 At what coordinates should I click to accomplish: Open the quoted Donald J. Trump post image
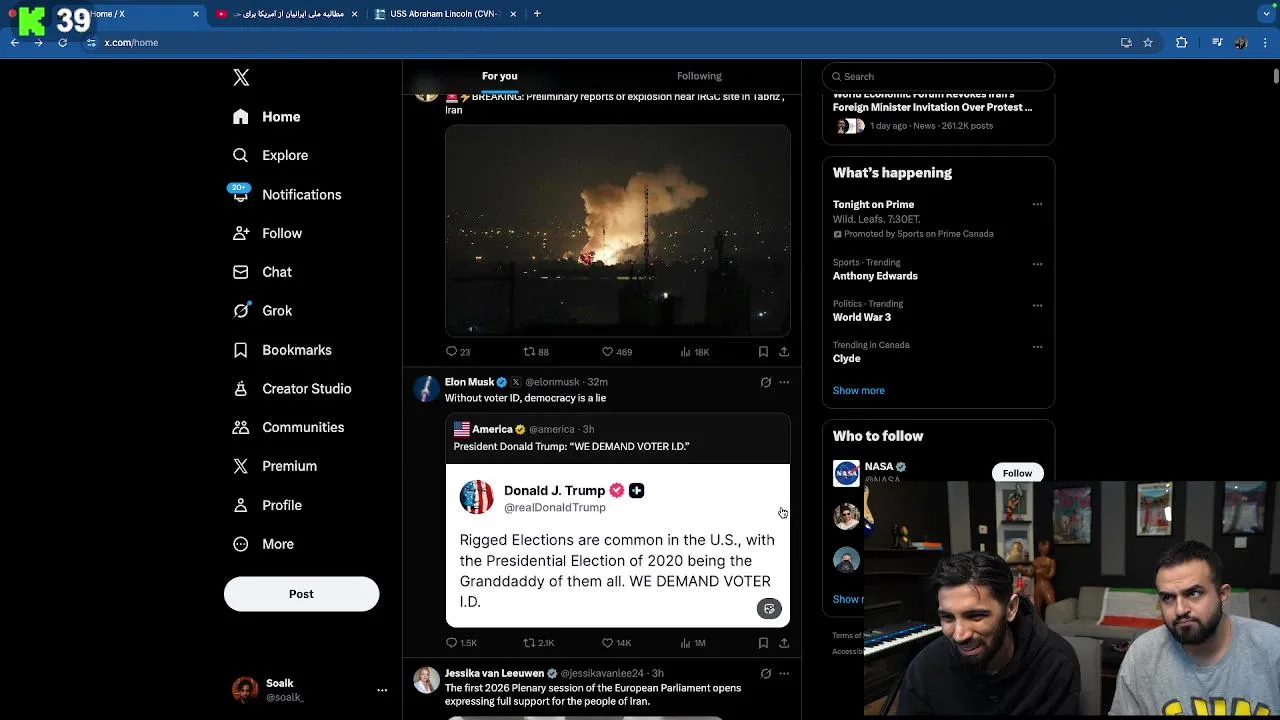pyautogui.click(x=618, y=545)
